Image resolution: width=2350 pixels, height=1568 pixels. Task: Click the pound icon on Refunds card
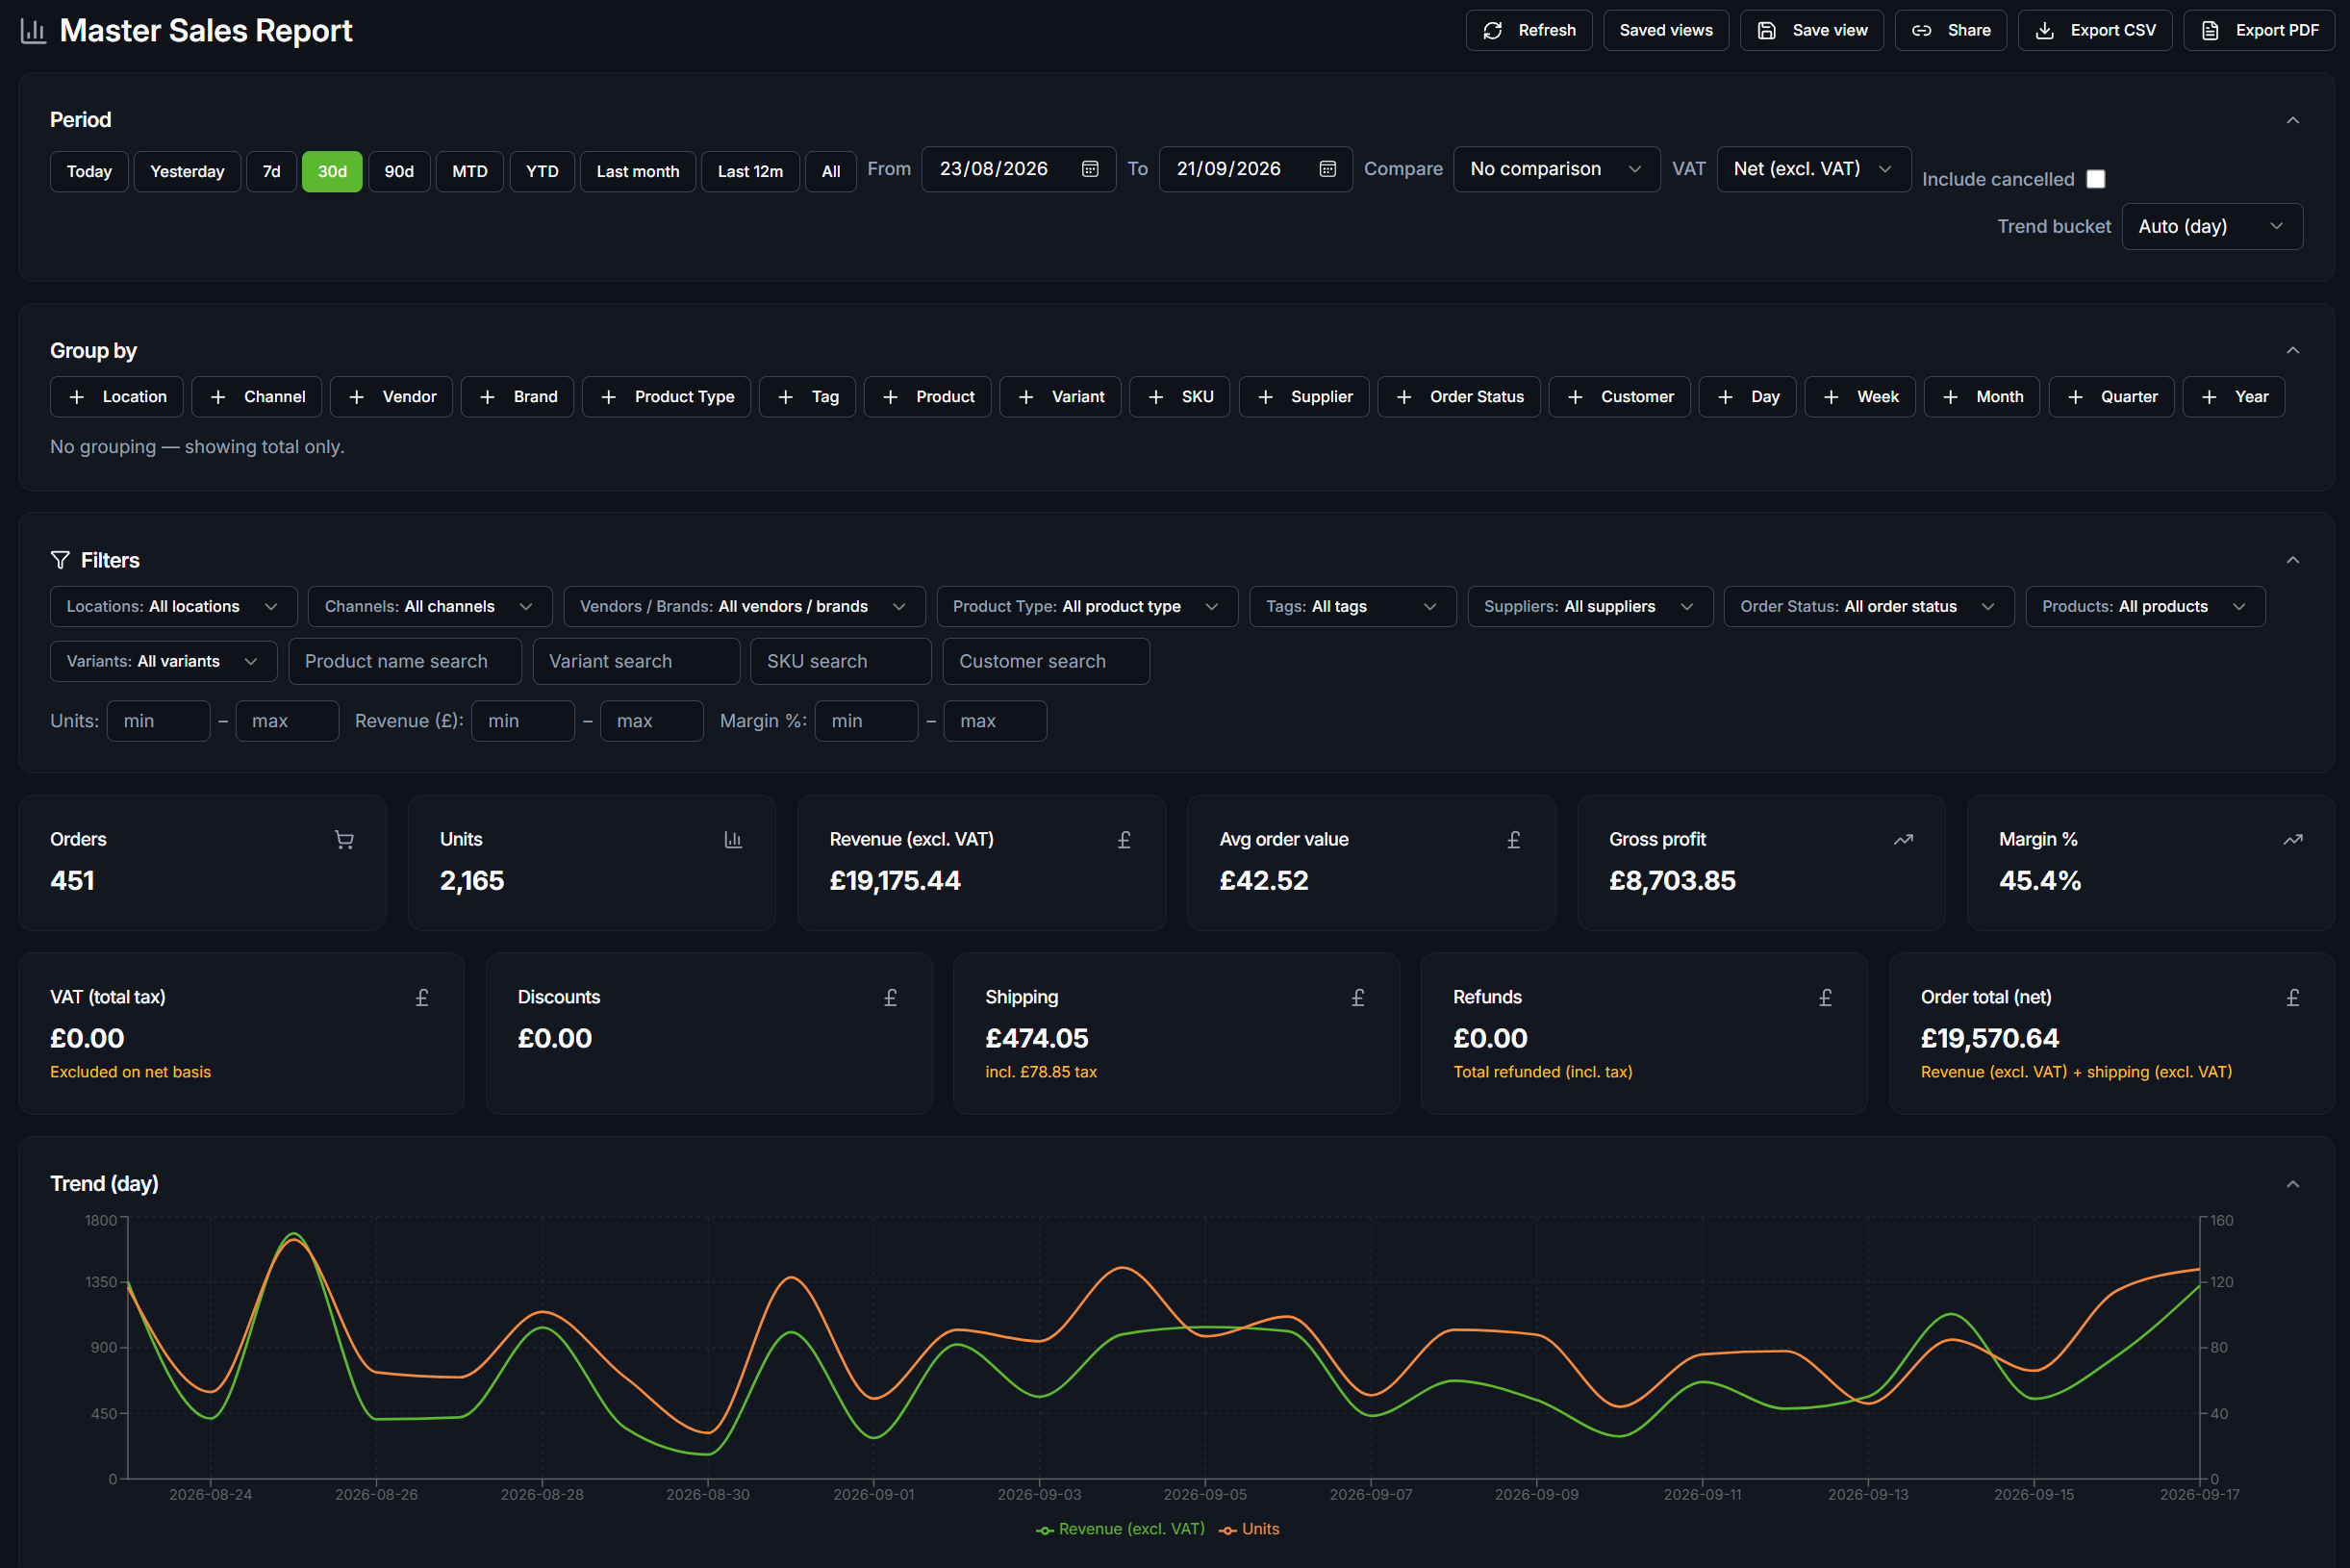(1825, 998)
